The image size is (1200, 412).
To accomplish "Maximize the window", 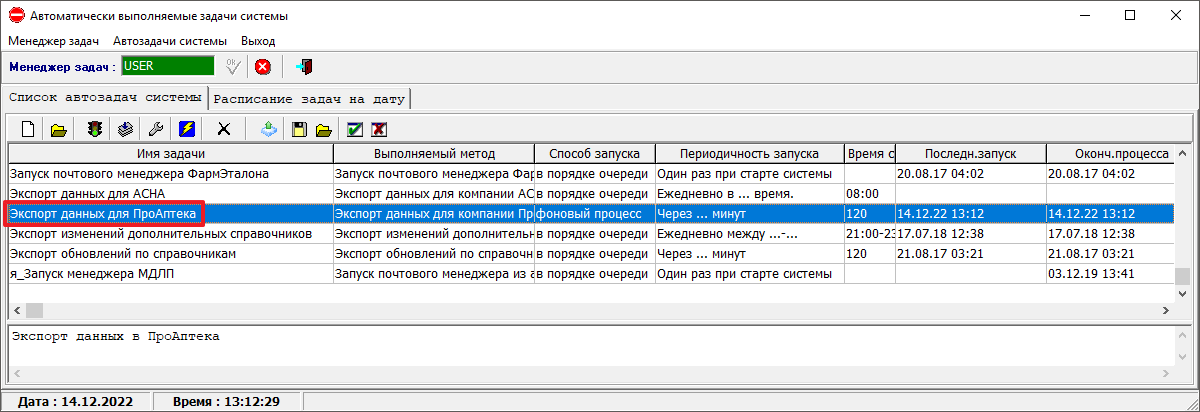I will coord(1130,15).
